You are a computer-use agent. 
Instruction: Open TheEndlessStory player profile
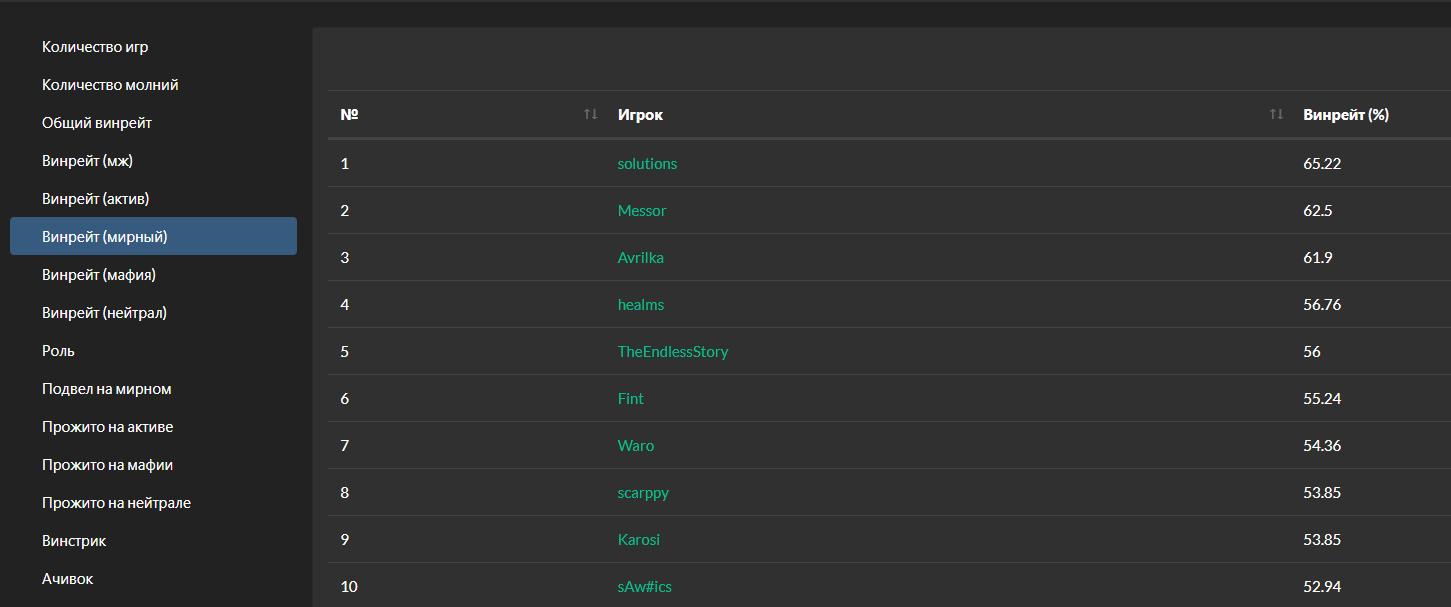tap(673, 352)
